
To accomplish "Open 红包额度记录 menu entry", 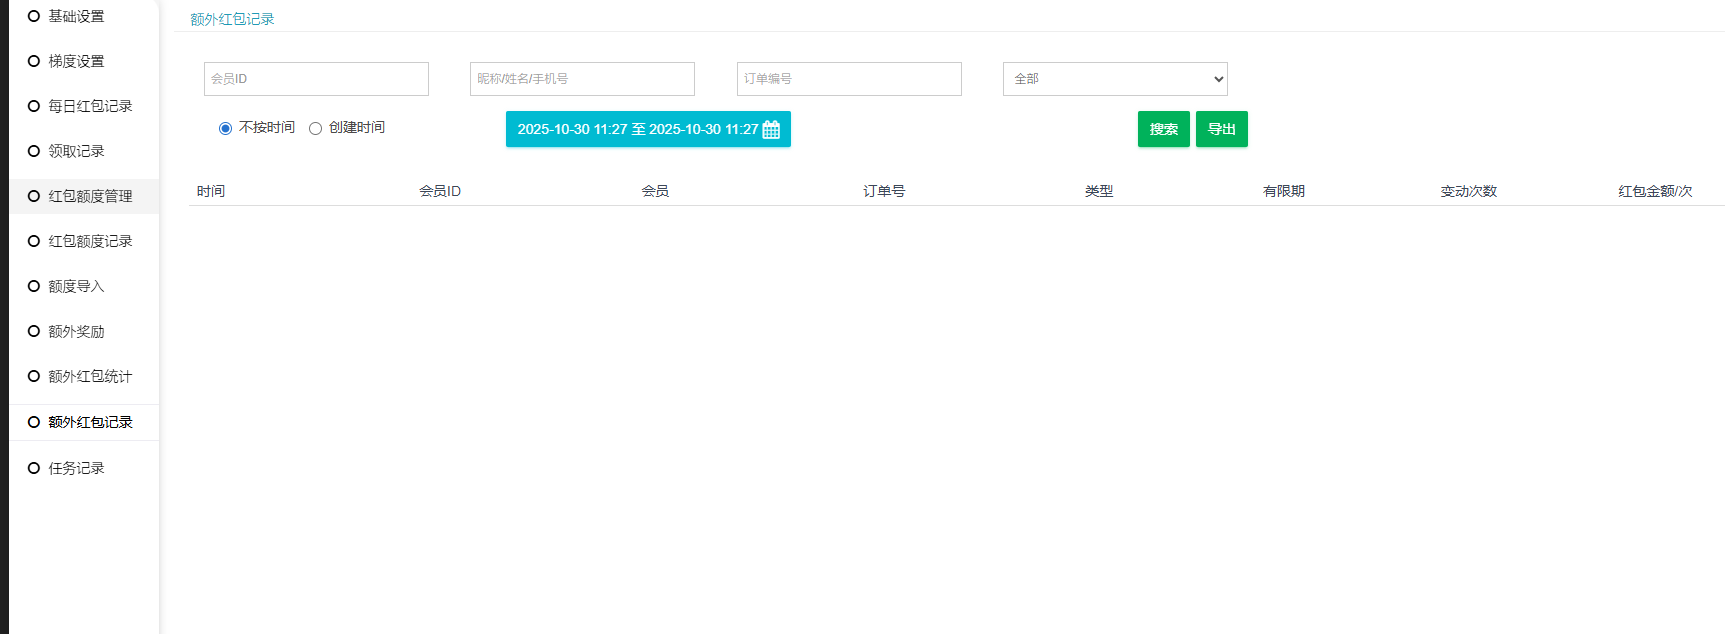I will (x=90, y=241).
